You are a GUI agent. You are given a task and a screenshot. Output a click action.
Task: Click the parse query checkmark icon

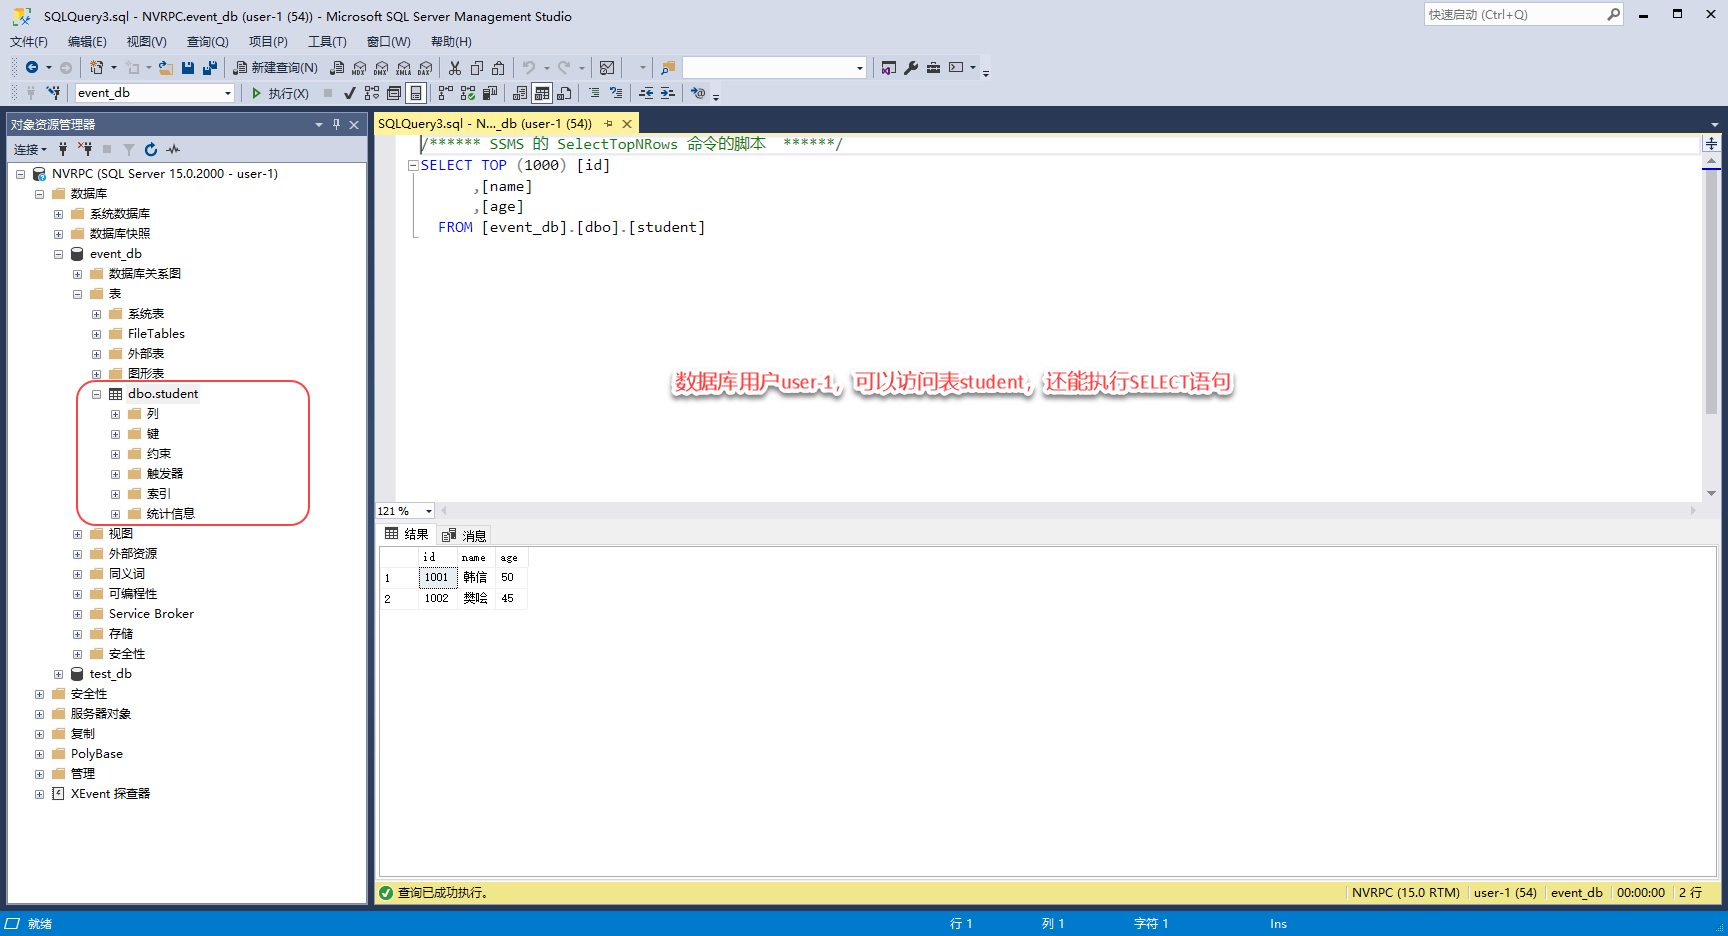(x=349, y=93)
